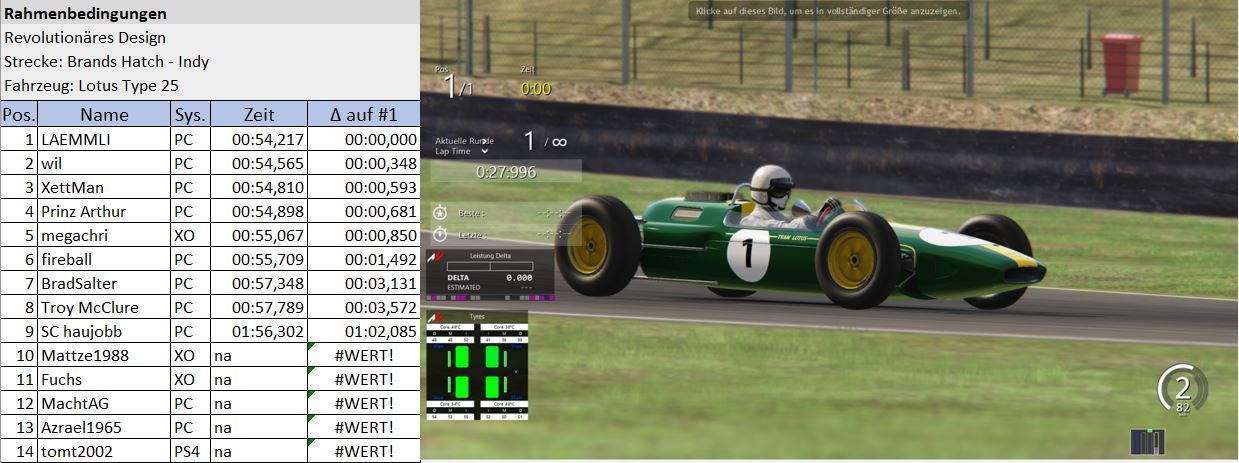Select the time cell 00:57,789
The image size is (1239, 463).
click(259, 307)
